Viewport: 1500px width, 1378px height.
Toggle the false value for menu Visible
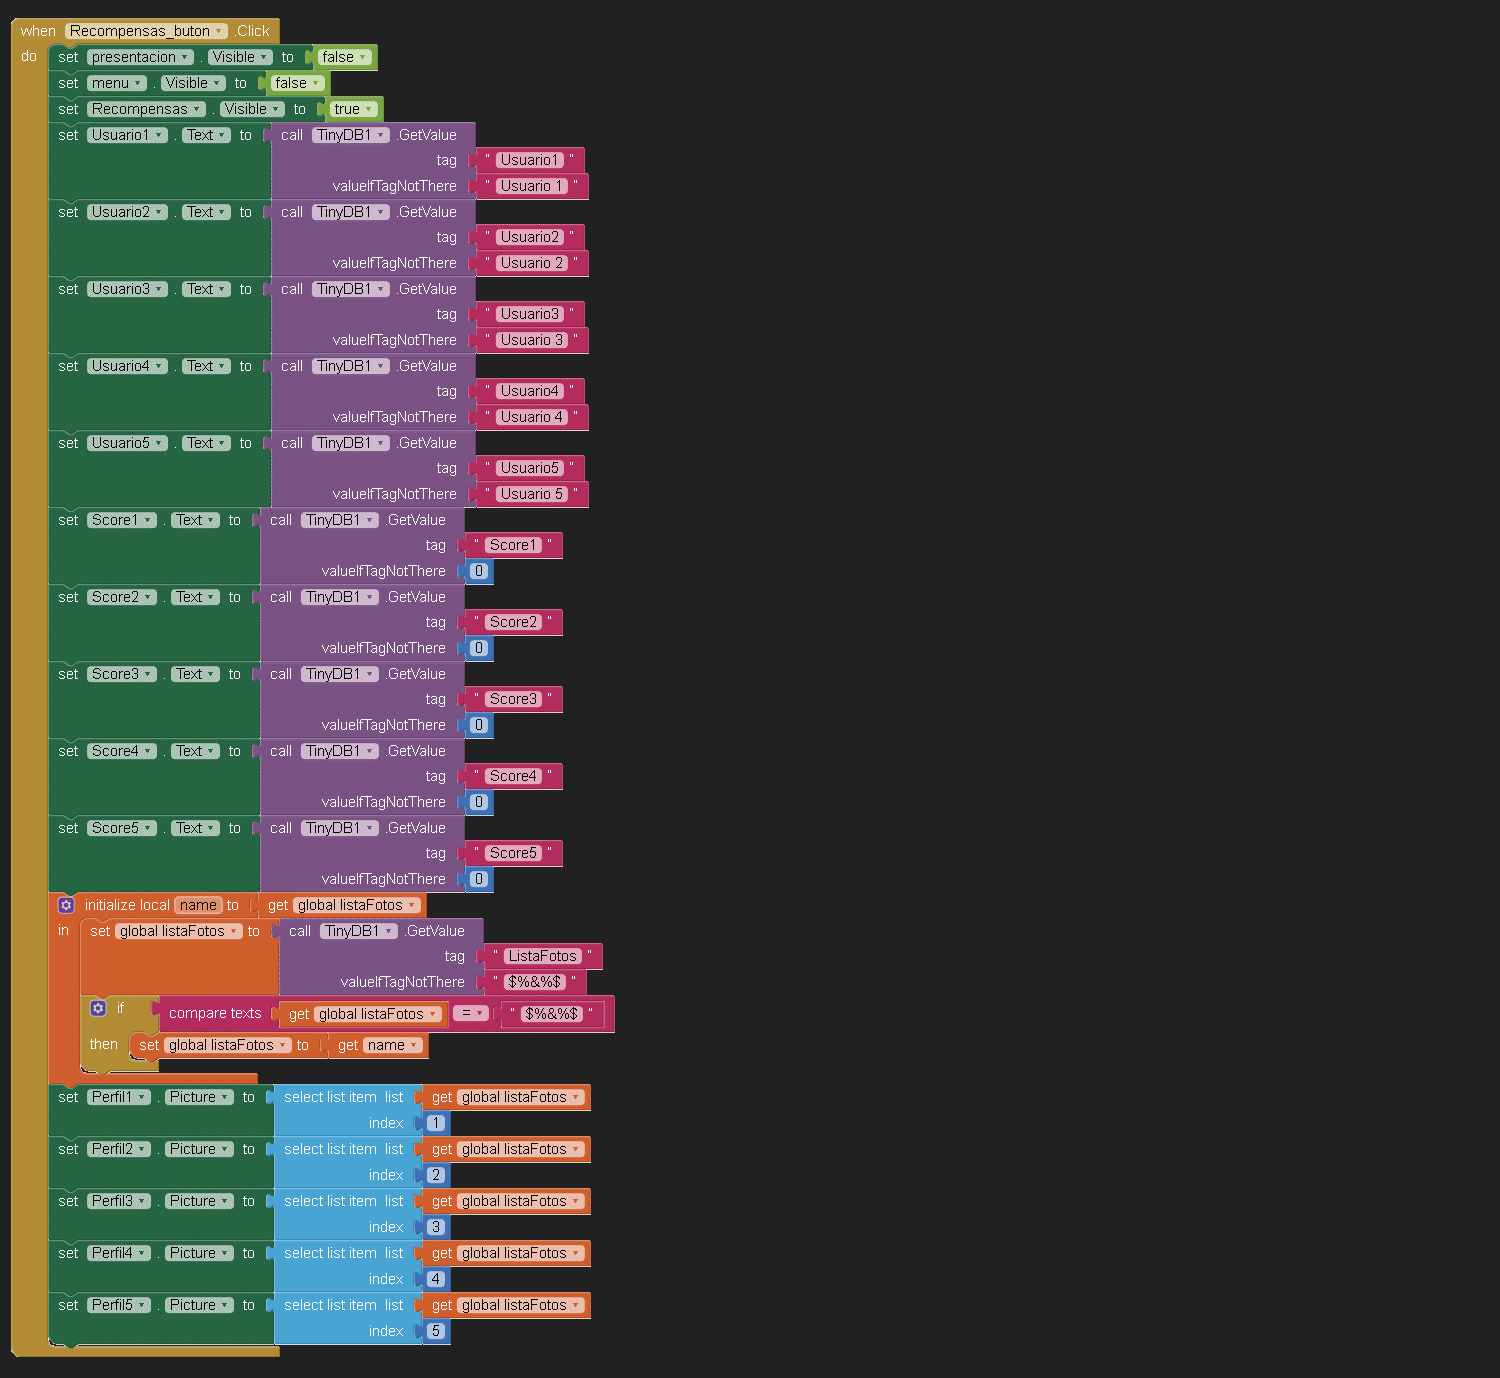tap(296, 83)
